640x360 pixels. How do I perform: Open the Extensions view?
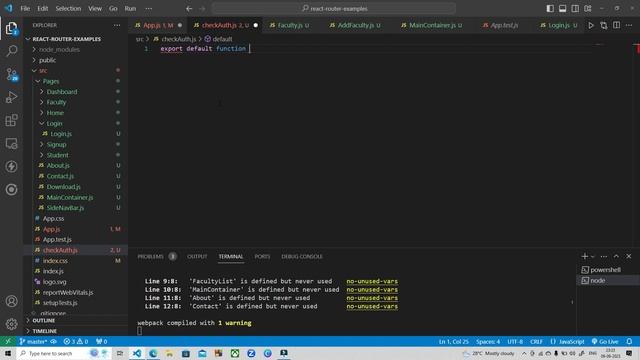[11, 120]
